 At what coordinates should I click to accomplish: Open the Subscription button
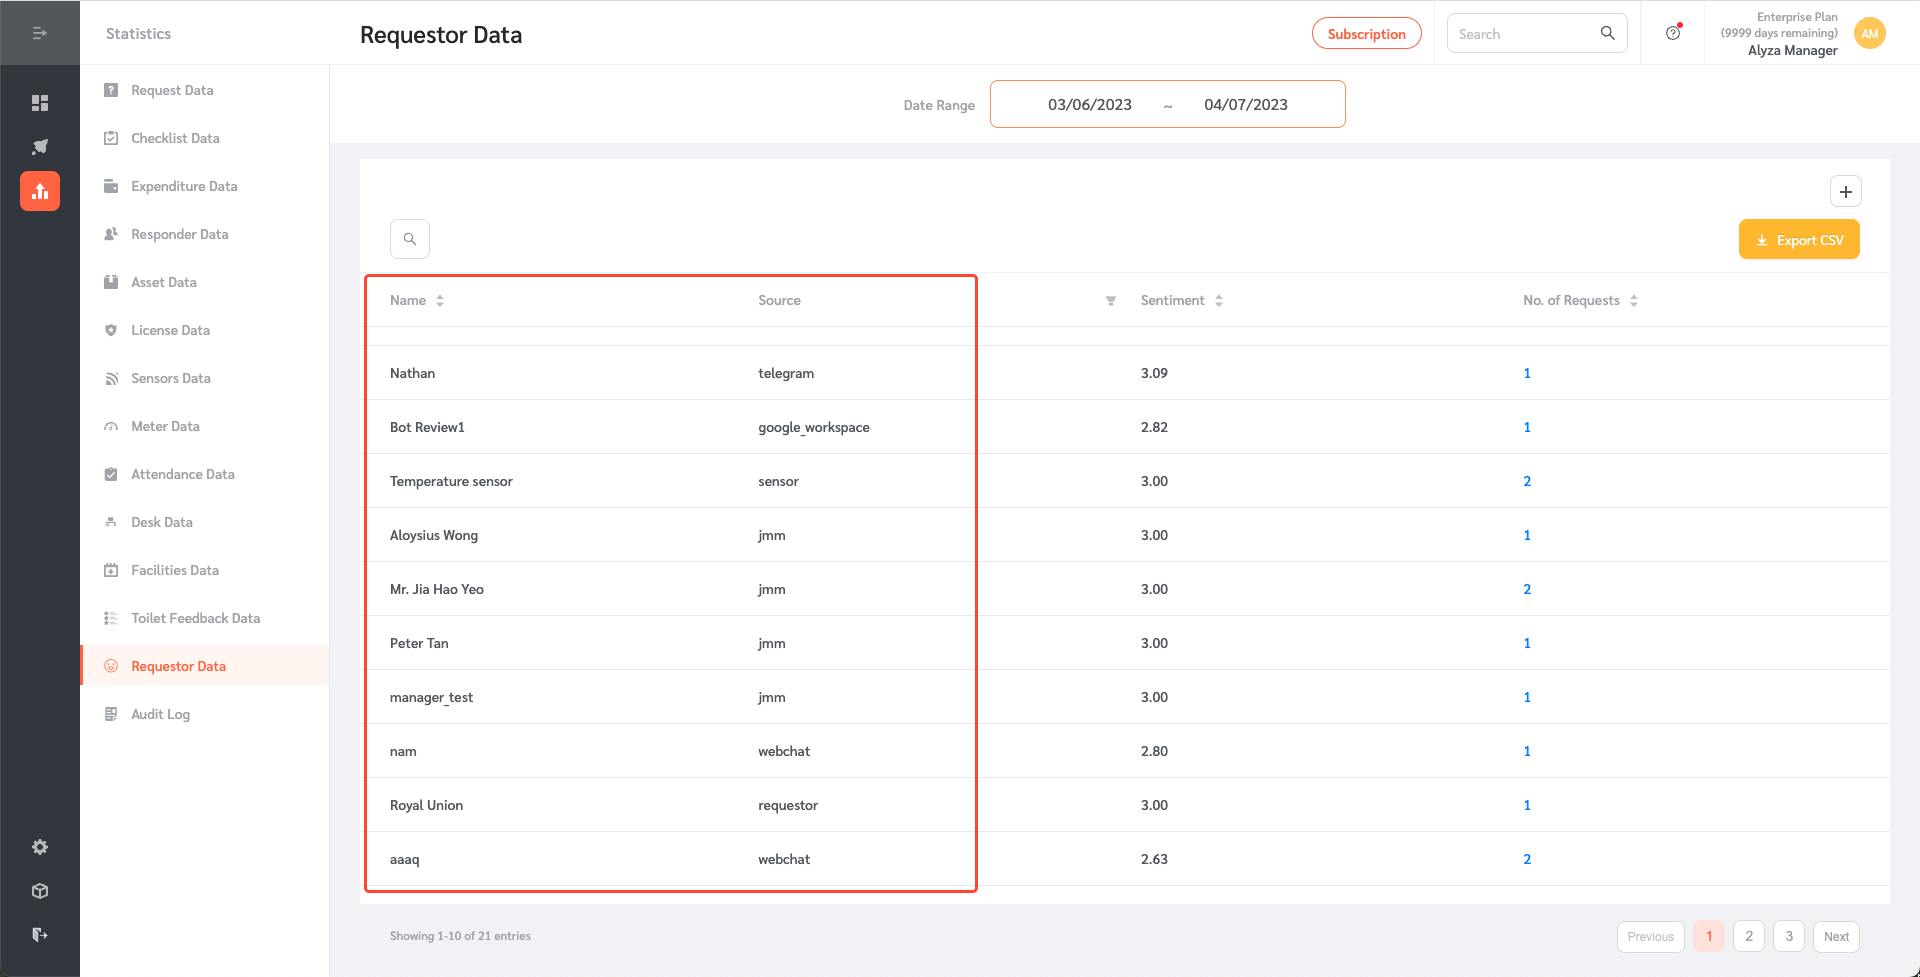coord(1366,32)
